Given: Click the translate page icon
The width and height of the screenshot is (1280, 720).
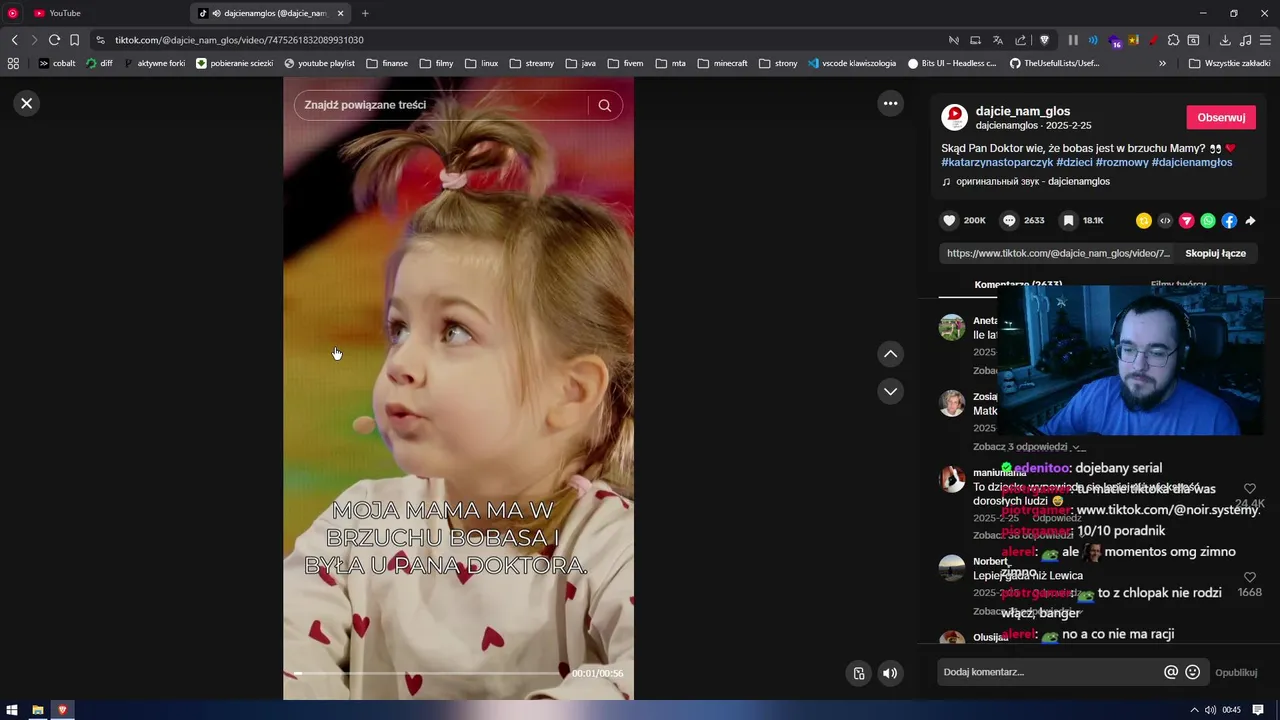Looking at the screenshot, I should (x=997, y=40).
